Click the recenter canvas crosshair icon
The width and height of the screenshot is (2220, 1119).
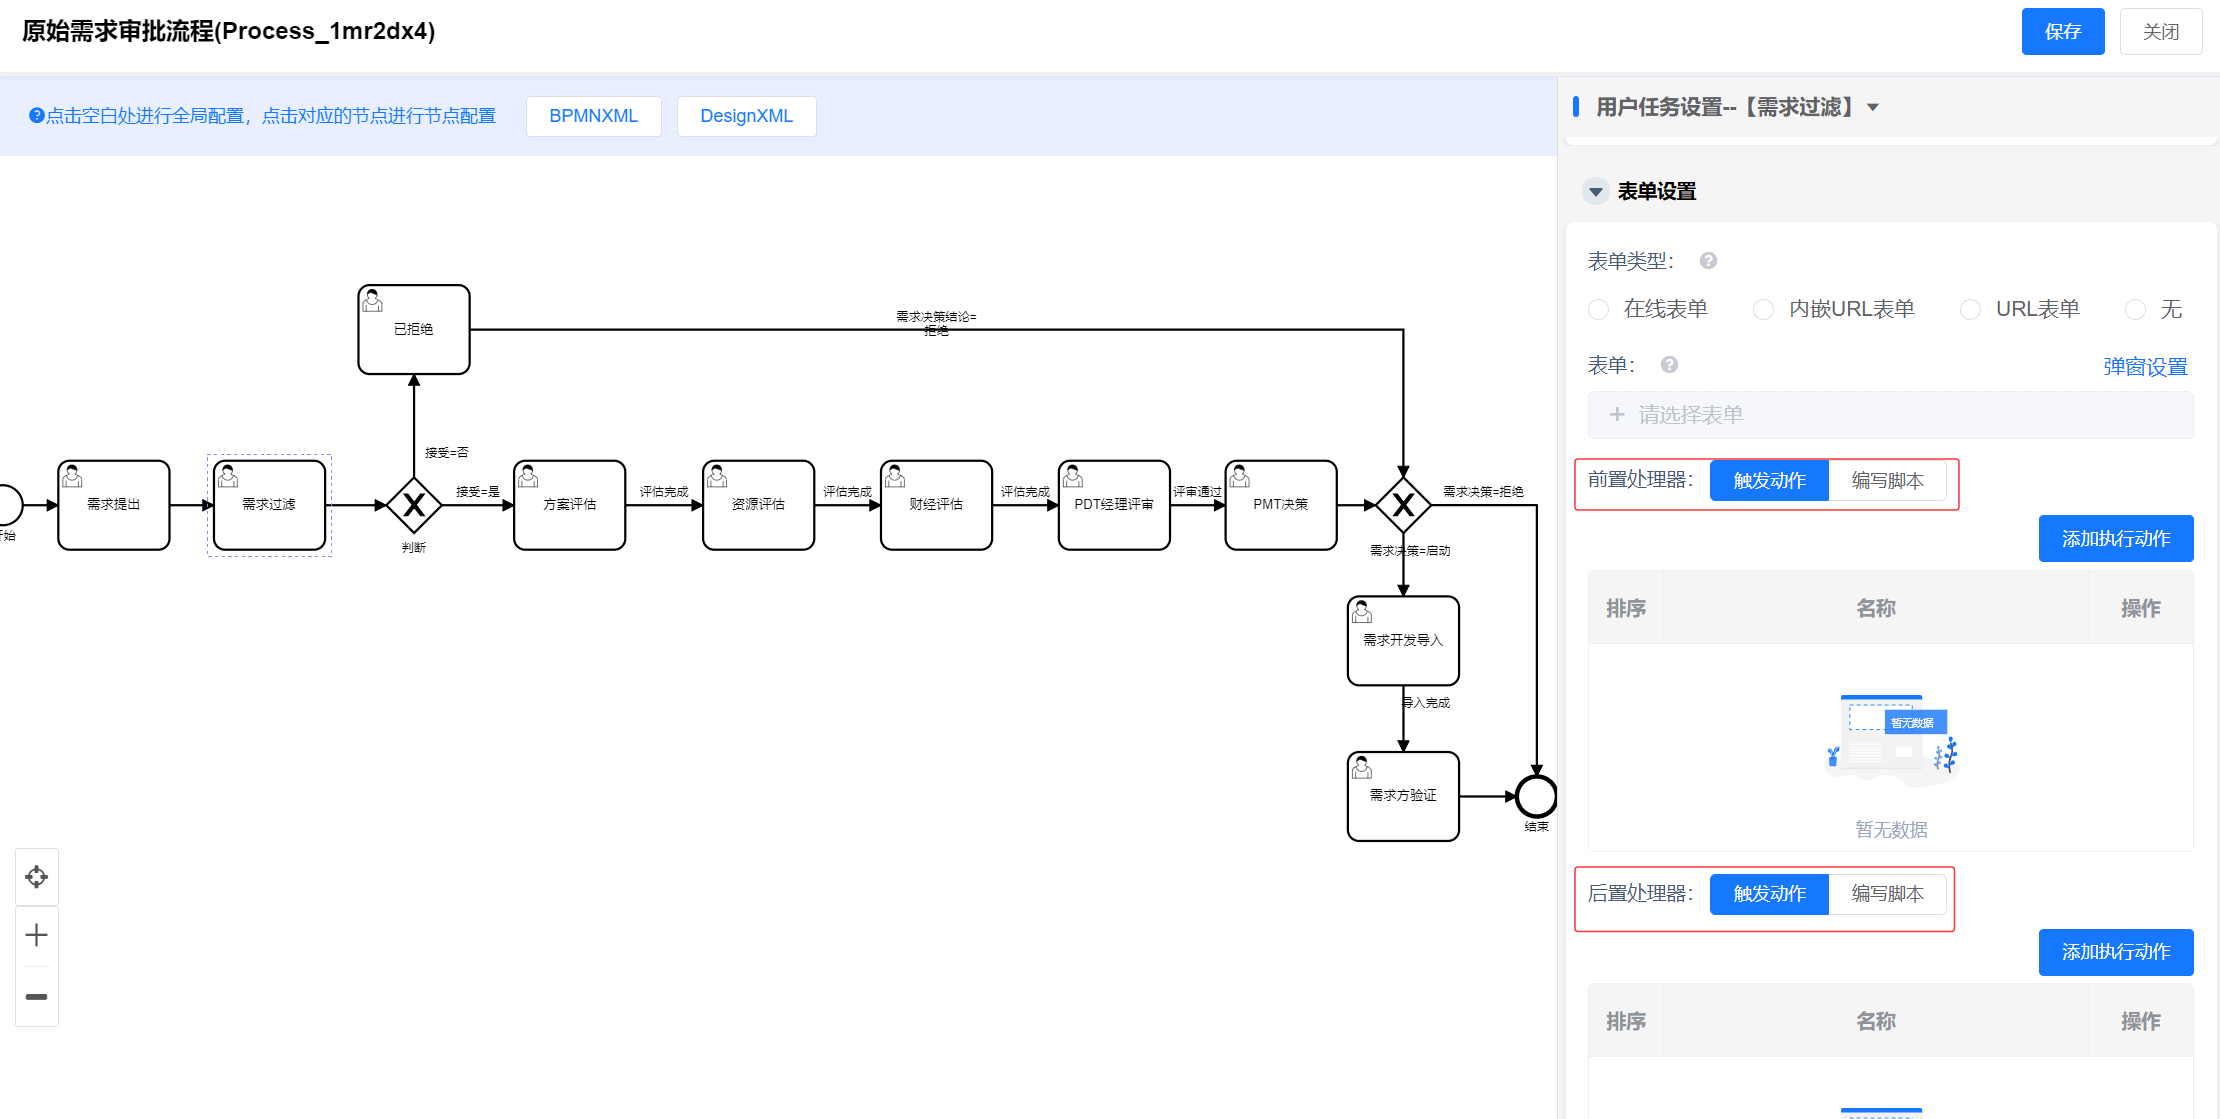(37, 877)
